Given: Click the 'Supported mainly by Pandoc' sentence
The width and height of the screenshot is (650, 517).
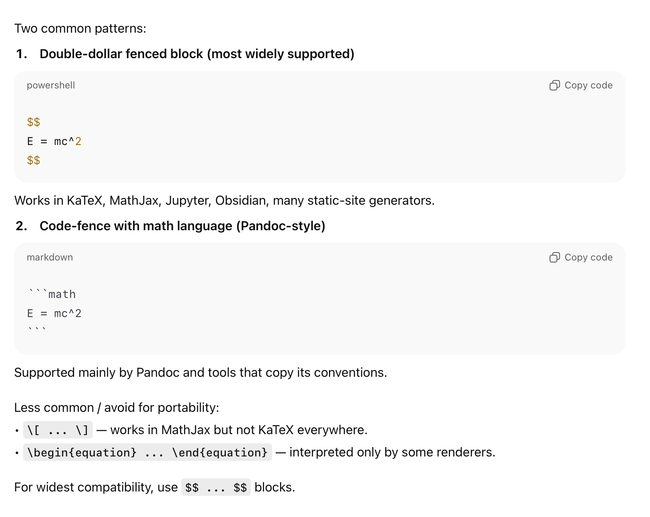Looking at the screenshot, I should click(200, 373).
